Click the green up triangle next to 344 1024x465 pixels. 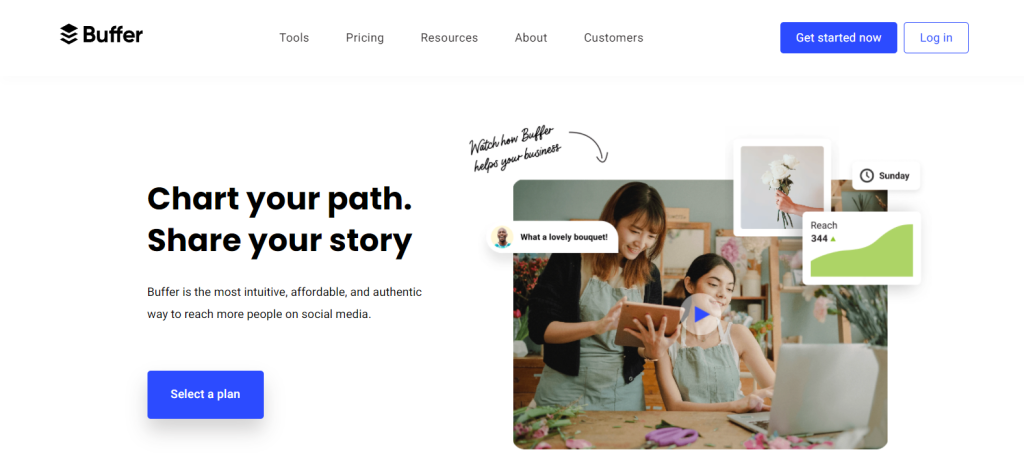click(833, 239)
